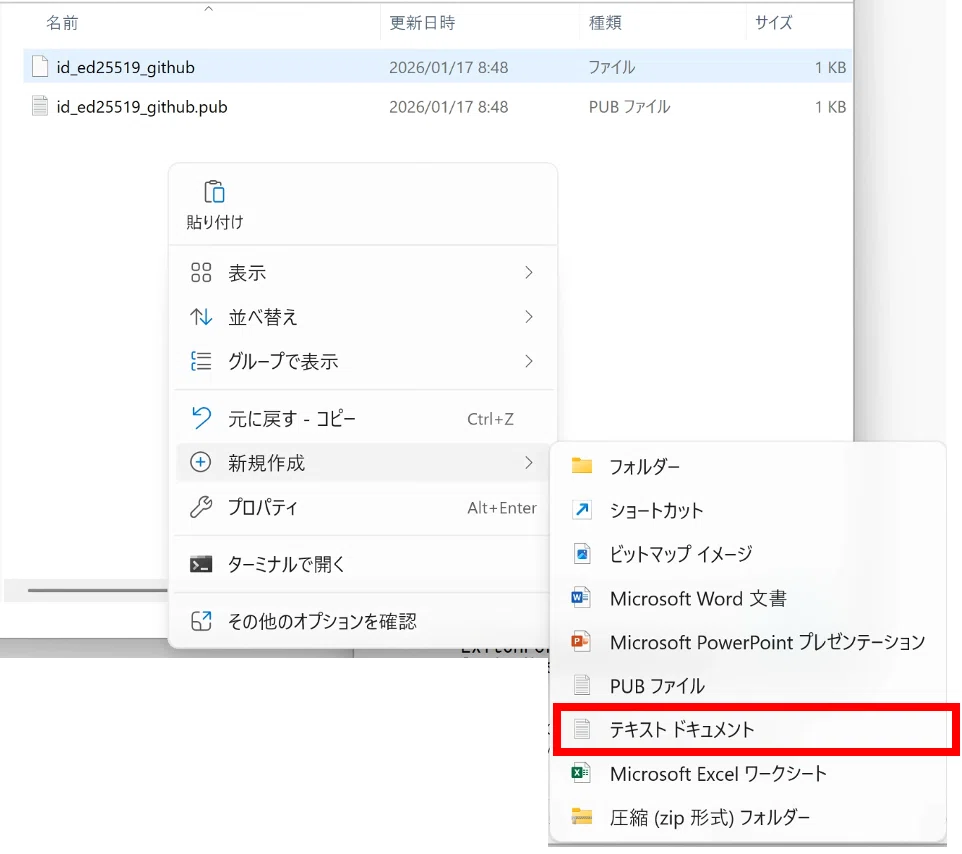The height and width of the screenshot is (854, 962).
Task: Choose Microsoft Excel ワークシート item
Action: click(x=748, y=773)
